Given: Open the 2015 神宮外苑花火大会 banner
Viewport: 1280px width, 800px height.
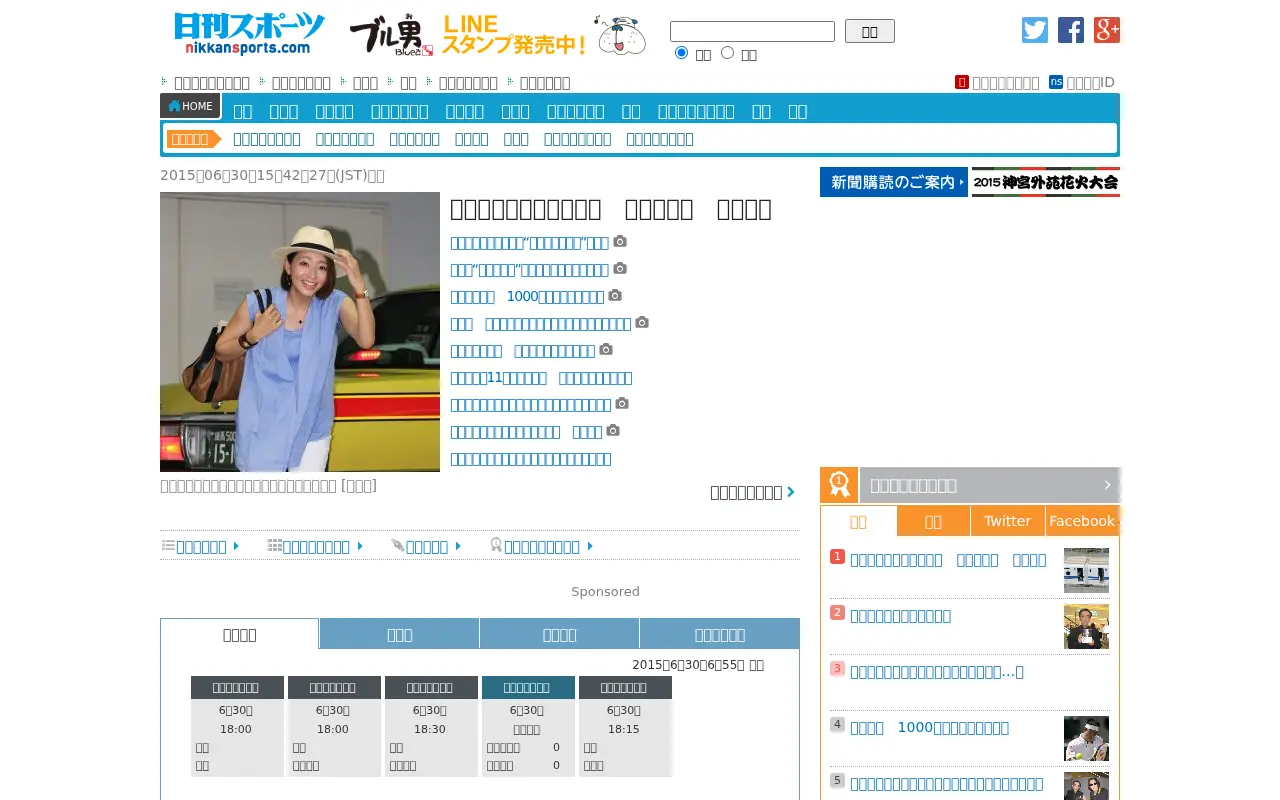Looking at the screenshot, I should (x=1046, y=182).
